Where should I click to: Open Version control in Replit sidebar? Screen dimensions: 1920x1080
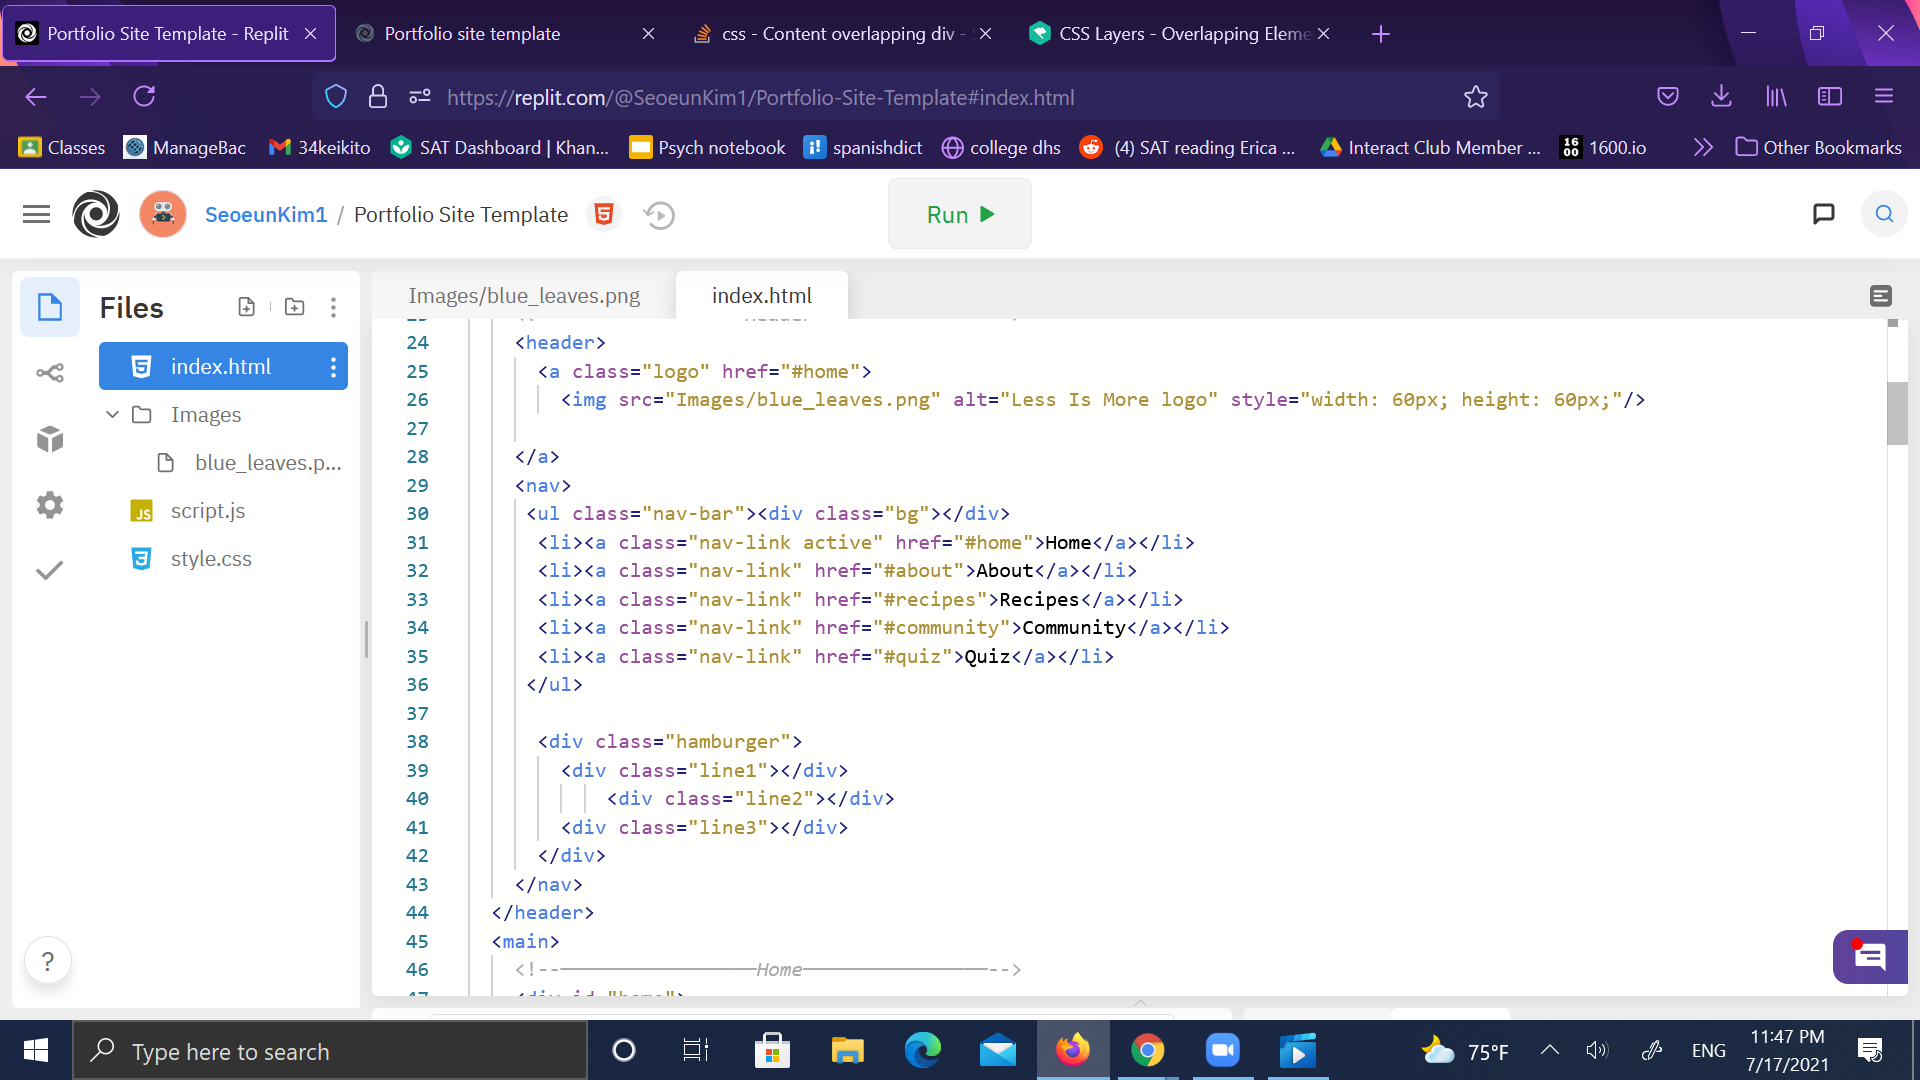point(50,373)
